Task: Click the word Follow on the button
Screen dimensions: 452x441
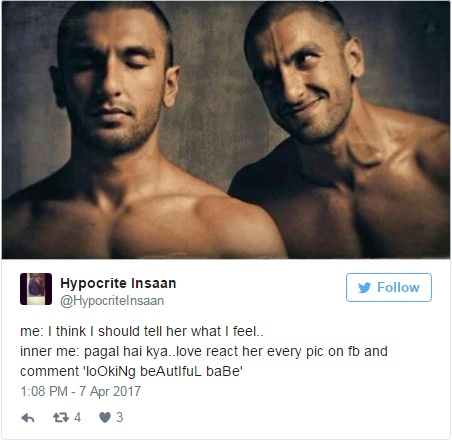Action: 398,287
